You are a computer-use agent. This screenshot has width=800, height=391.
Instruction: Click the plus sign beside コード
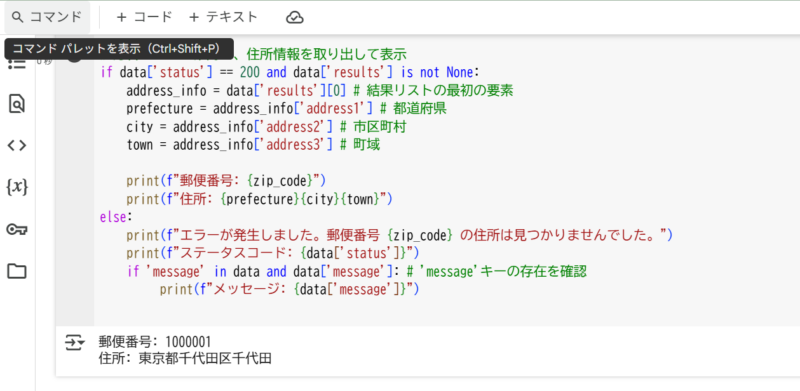[x=121, y=17]
